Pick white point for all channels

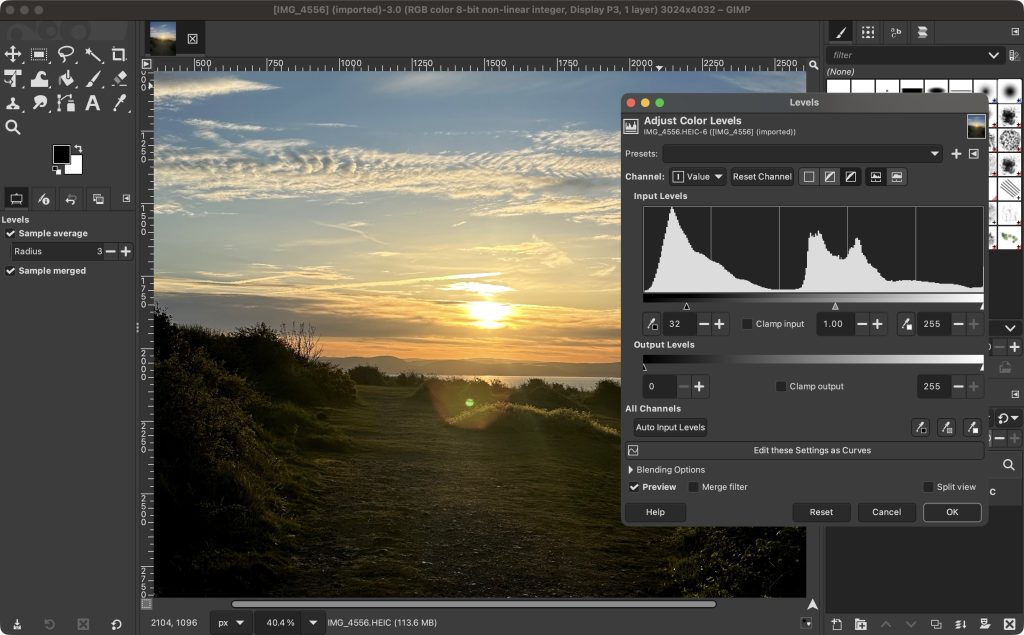(972, 428)
